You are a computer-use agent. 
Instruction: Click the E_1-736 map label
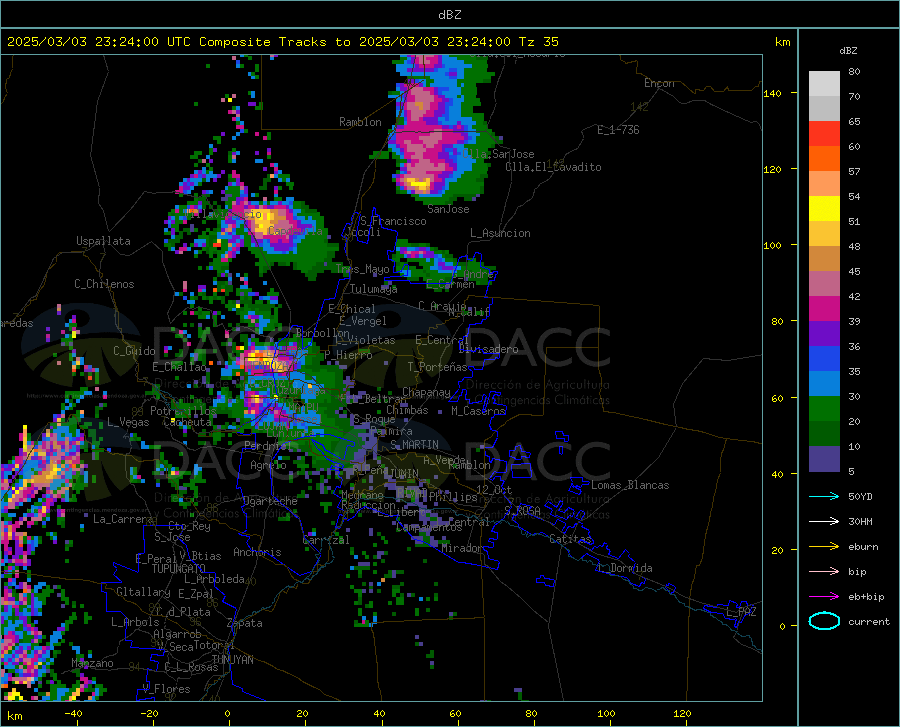point(618,130)
